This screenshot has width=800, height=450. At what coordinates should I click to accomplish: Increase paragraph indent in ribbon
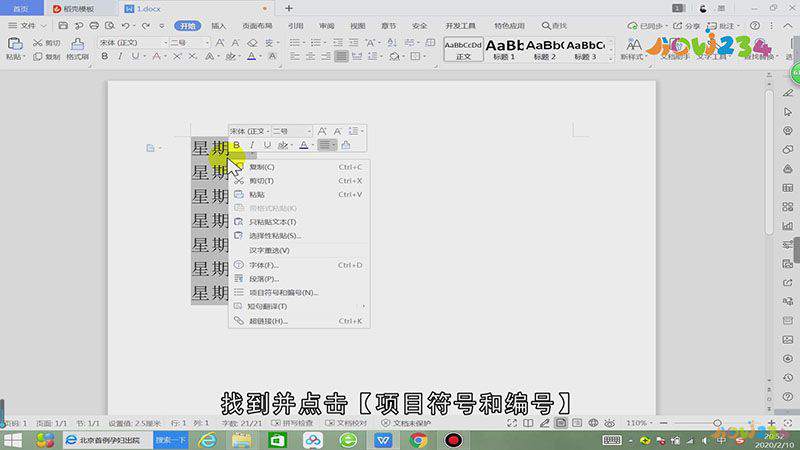coord(354,43)
